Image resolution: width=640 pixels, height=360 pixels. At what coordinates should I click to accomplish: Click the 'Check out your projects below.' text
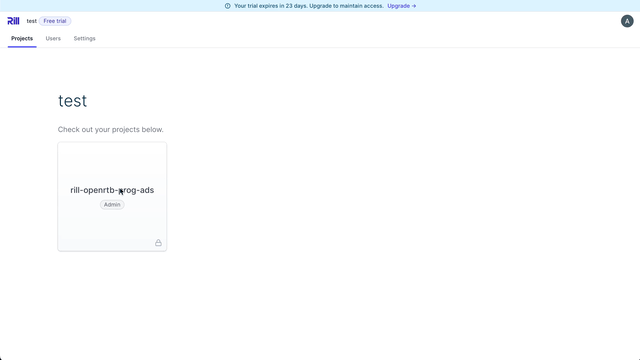pyautogui.click(x=111, y=129)
